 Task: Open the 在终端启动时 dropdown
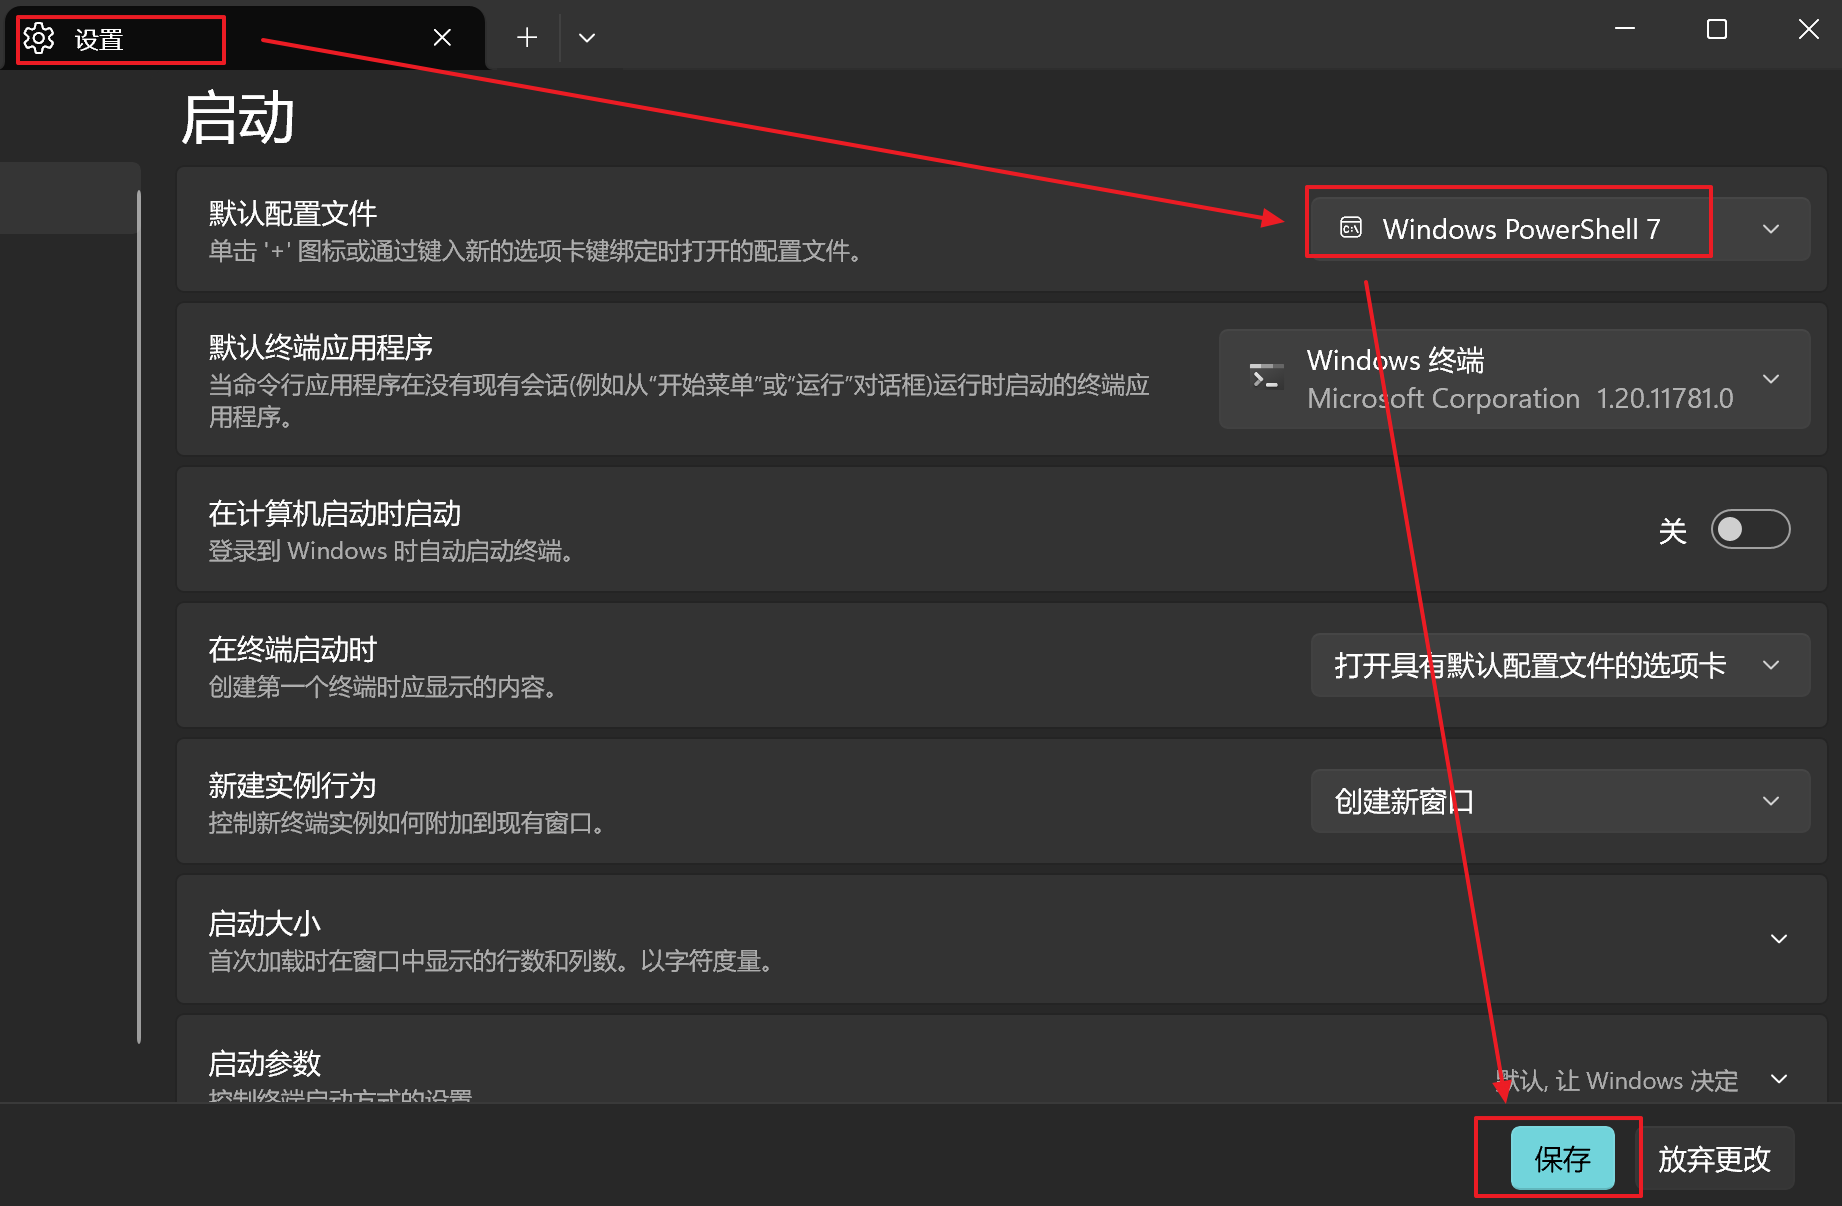tap(1561, 665)
